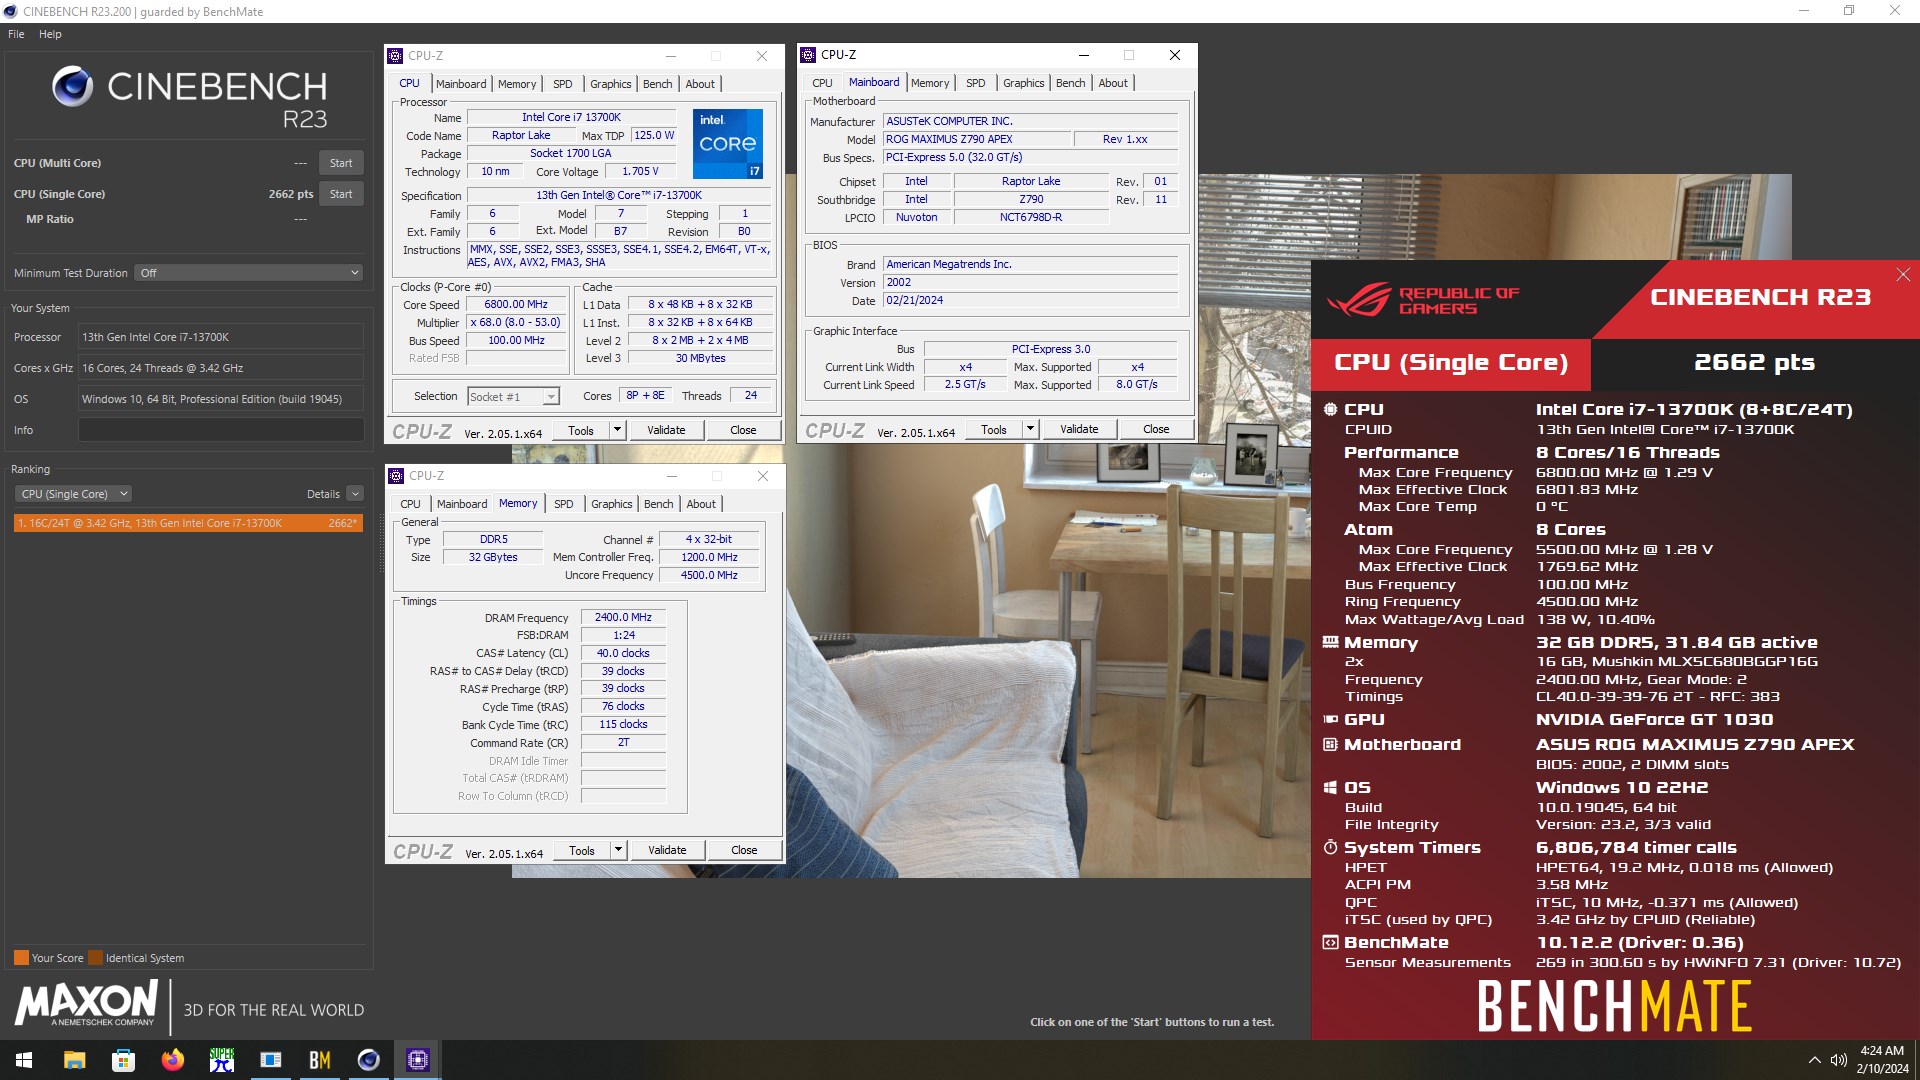The image size is (1920, 1080).
Task: Click Tools button in memory CPU-Z window
Action: (x=582, y=850)
